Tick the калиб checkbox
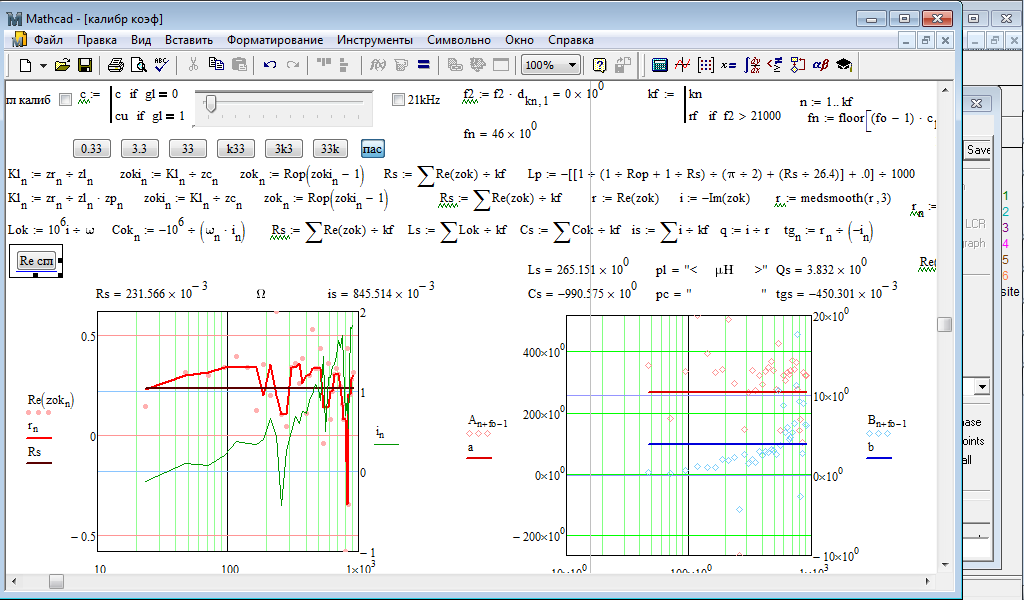 (65, 99)
